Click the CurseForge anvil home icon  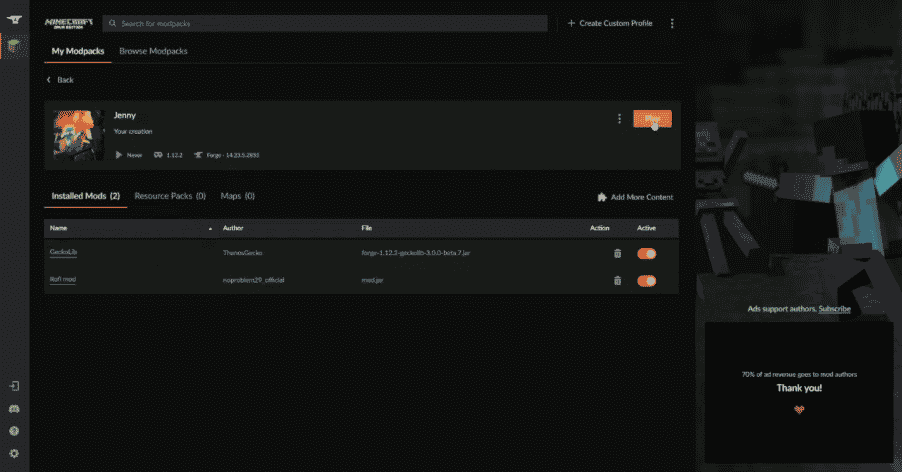tap(13, 22)
